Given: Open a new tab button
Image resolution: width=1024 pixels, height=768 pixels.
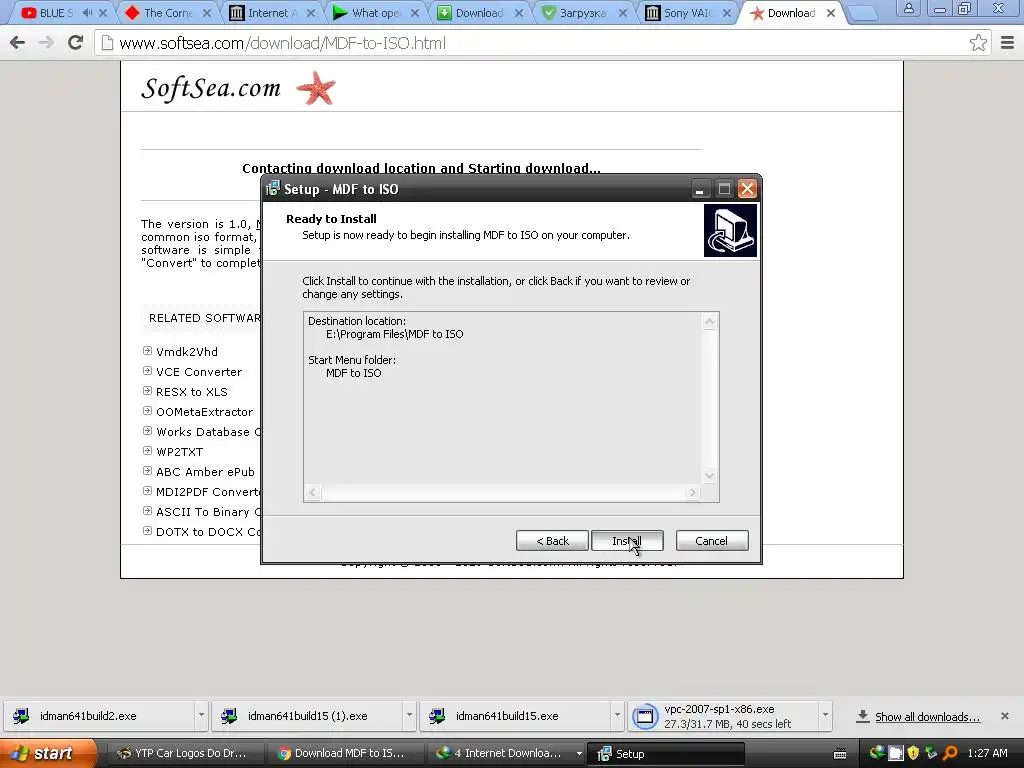Looking at the screenshot, I should coord(863,14).
